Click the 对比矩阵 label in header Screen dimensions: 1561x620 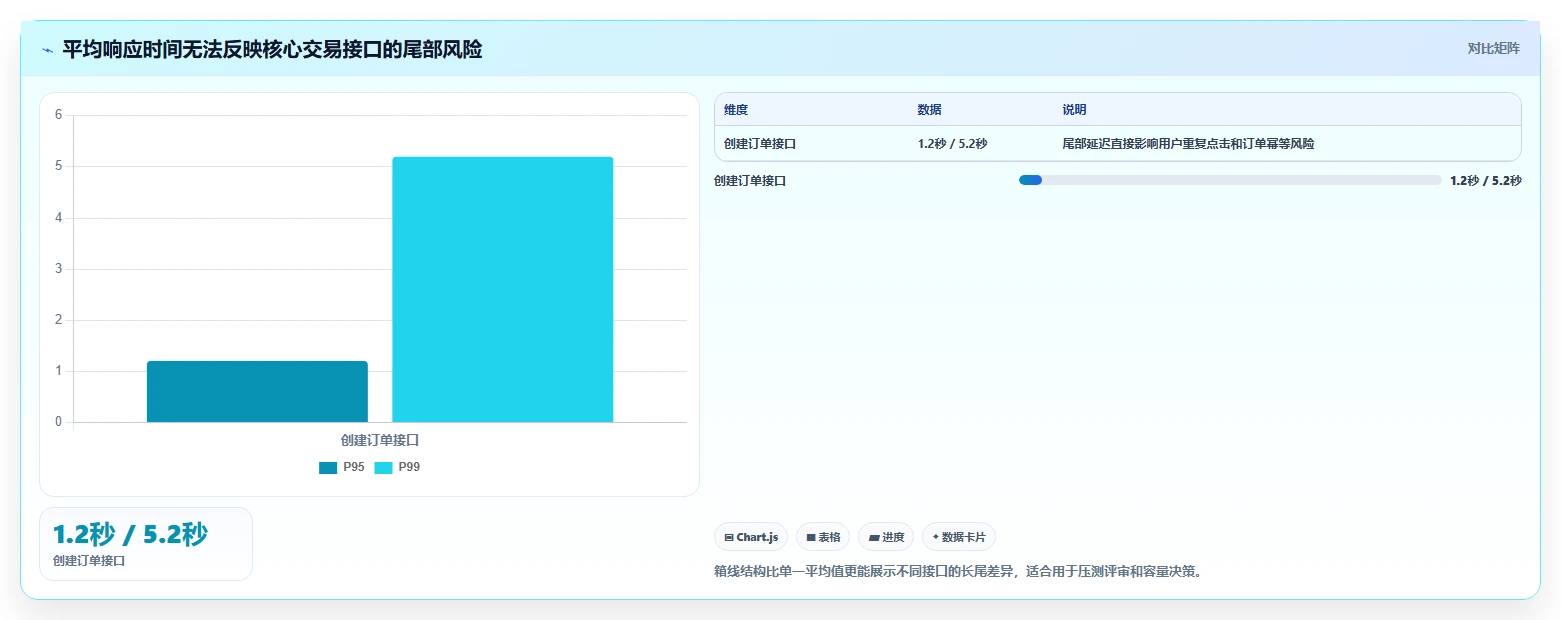coord(1493,49)
